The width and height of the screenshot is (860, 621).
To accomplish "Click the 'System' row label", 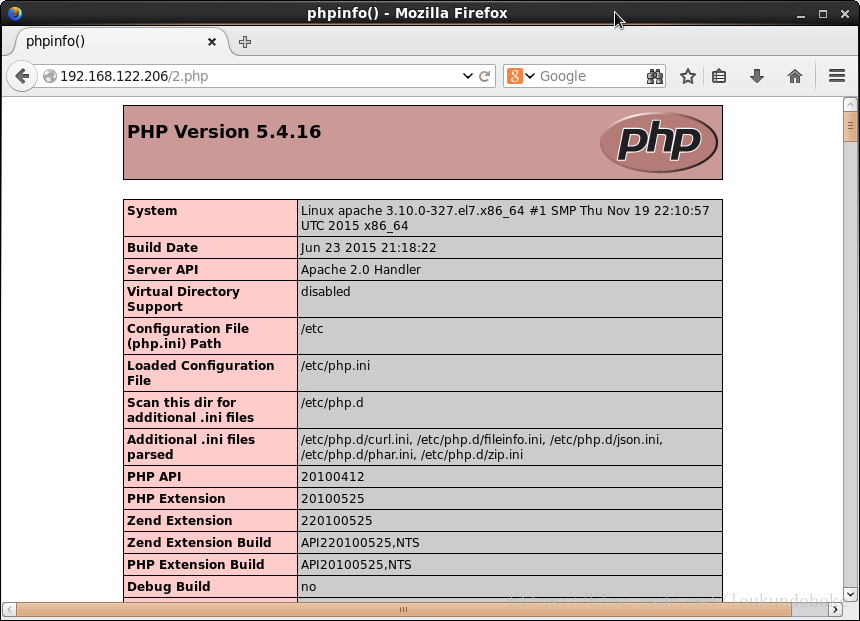I will (152, 211).
